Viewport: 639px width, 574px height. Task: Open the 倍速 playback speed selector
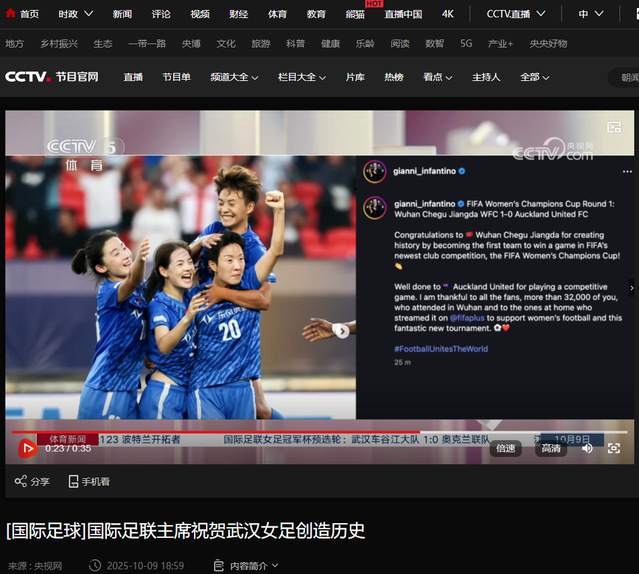click(x=506, y=448)
